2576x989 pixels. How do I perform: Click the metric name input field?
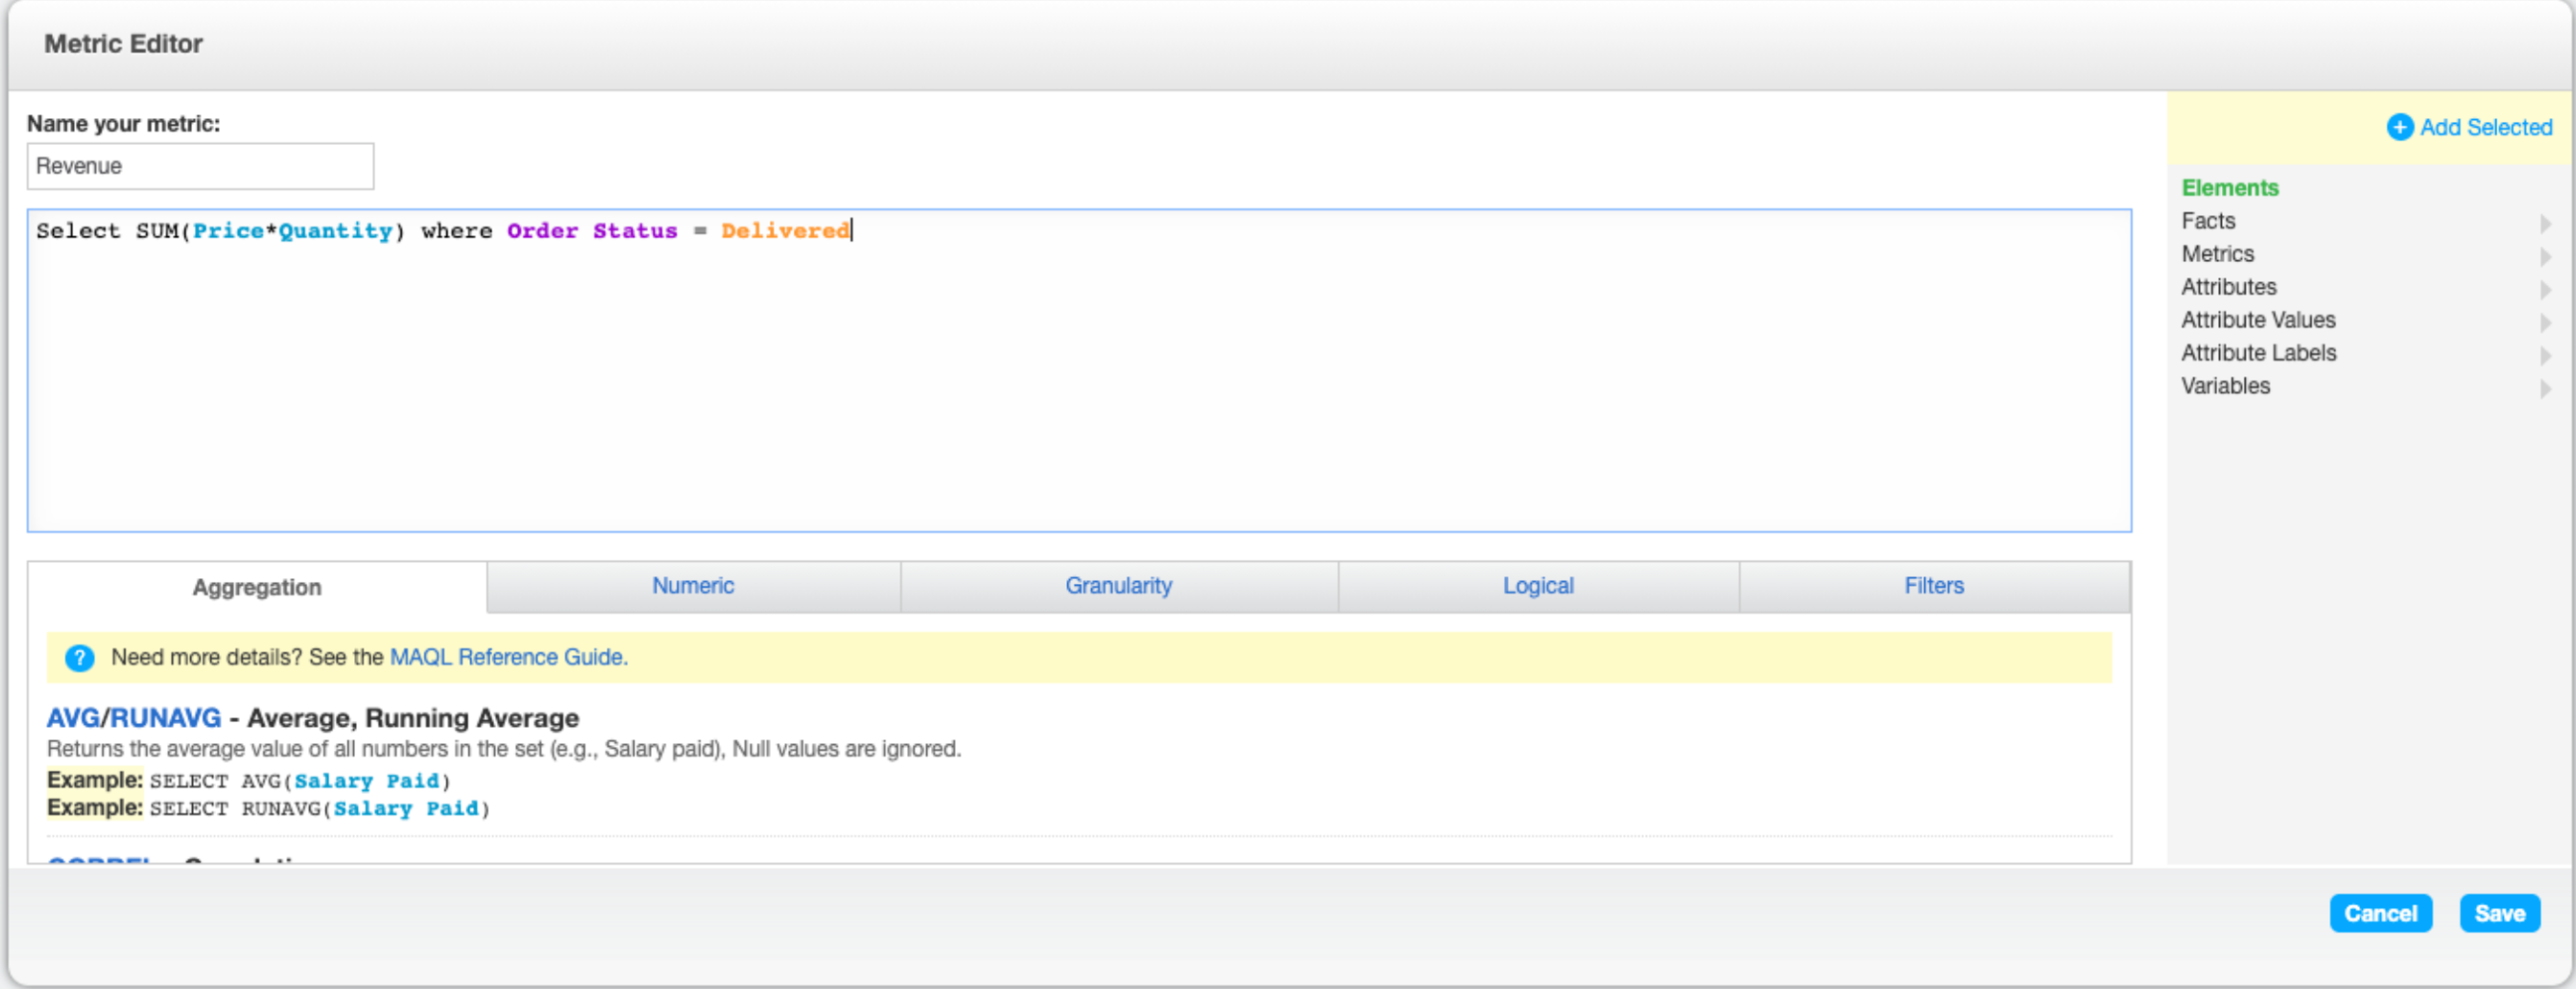click(x=200, y=166)
